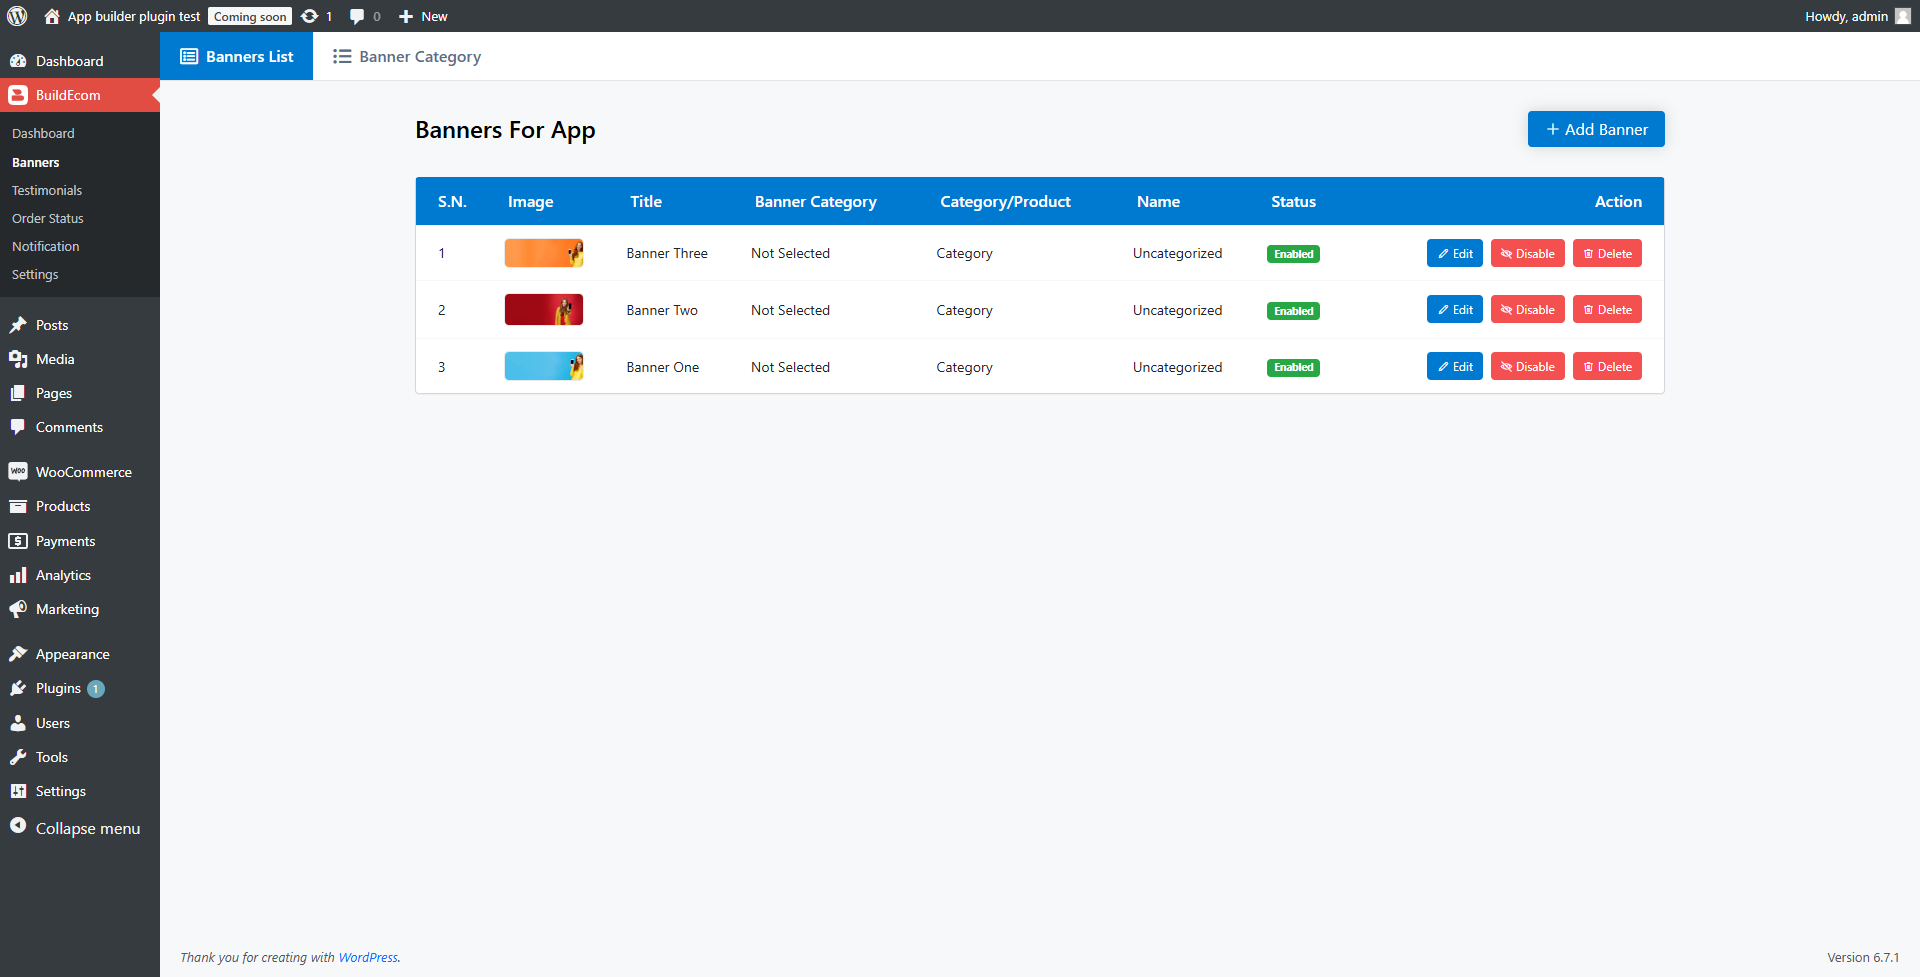Open Appearance from the sidebar

pyautogui.click(x=72, y=654)
